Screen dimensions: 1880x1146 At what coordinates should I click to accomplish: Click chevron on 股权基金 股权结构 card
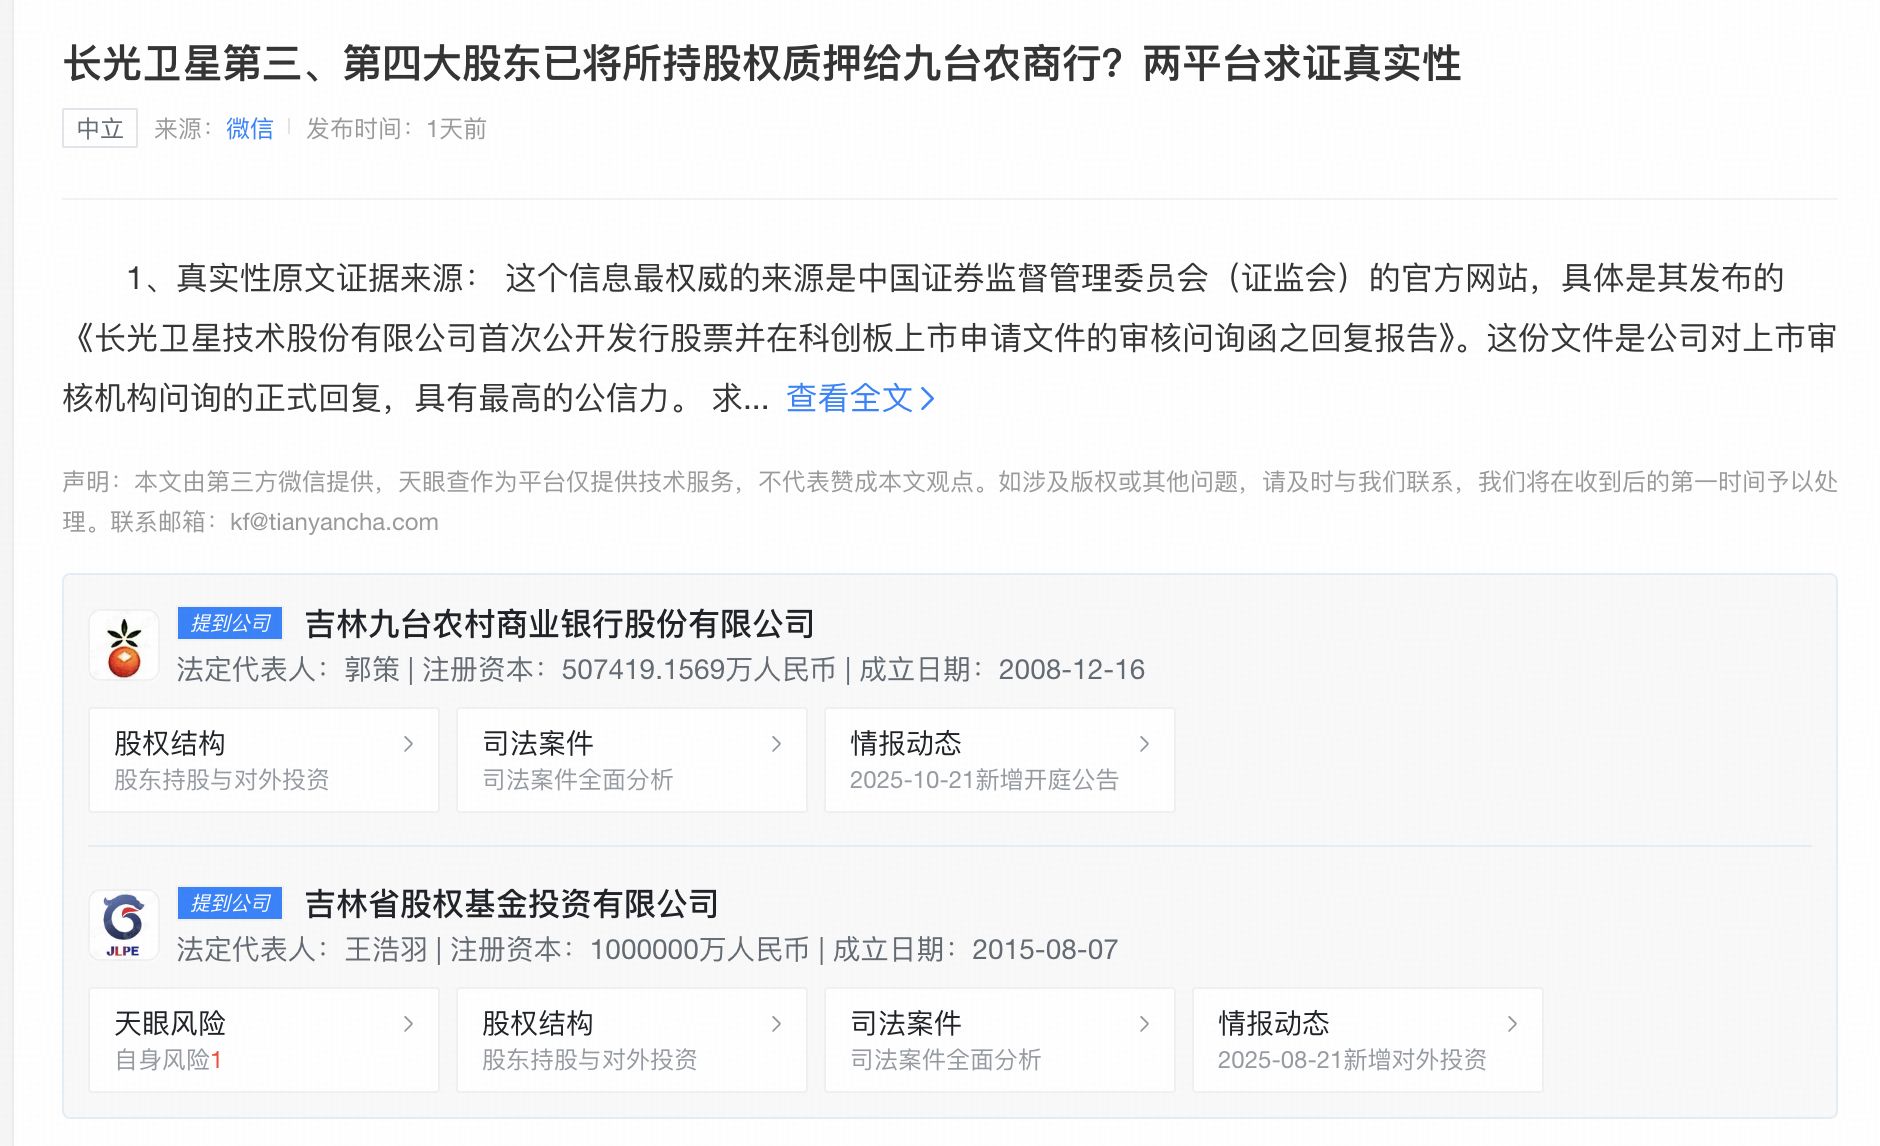(x=776, y=1024)
